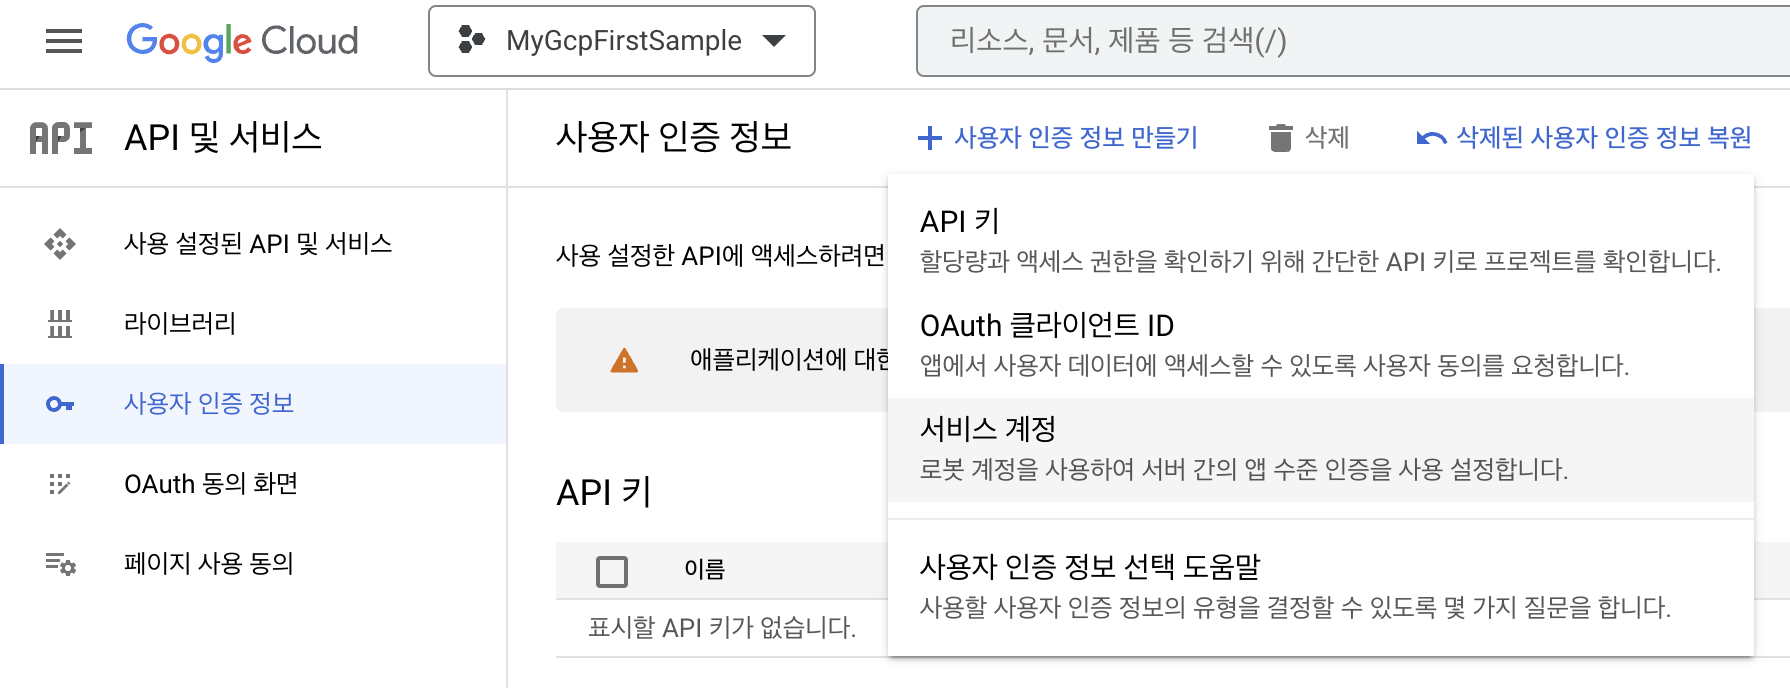
Task: Click the 사용자 인증 정보 page title
Action: 674,137
